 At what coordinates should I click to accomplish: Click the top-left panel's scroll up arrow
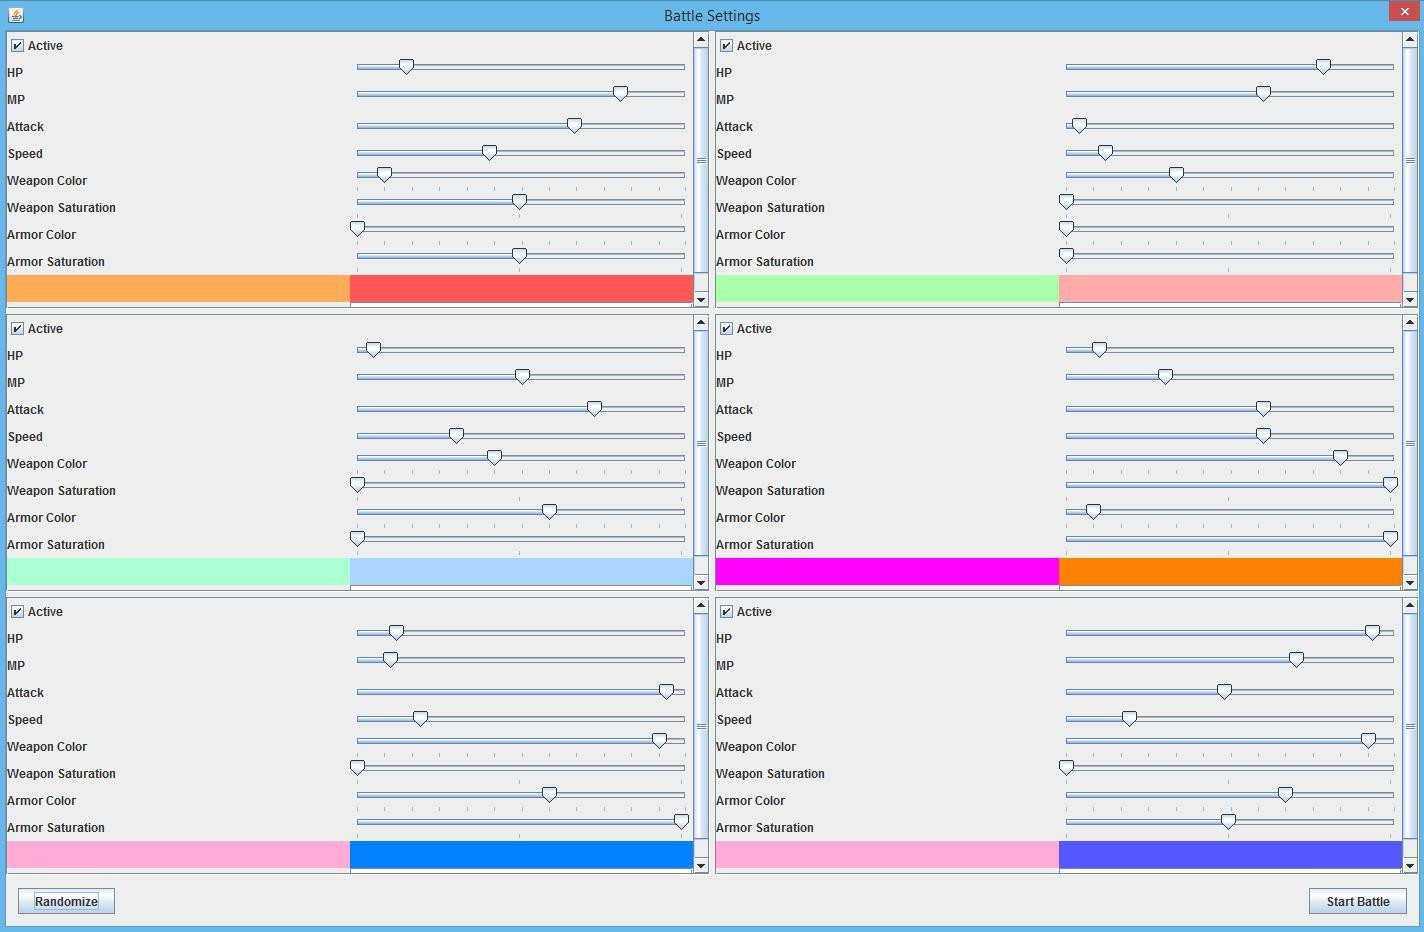point(700,40)
